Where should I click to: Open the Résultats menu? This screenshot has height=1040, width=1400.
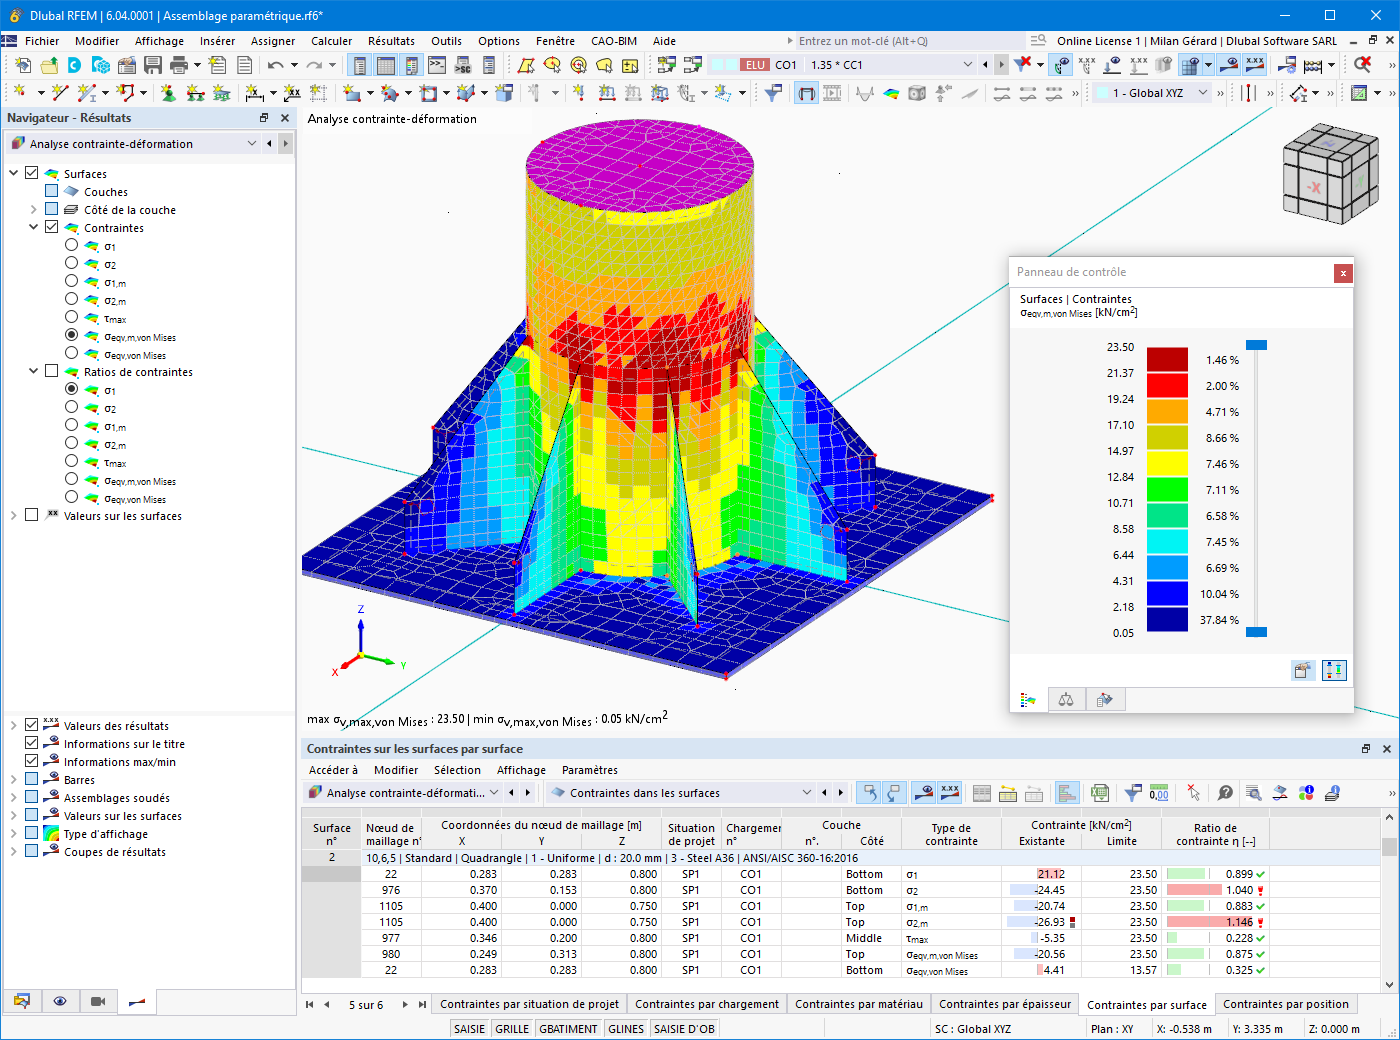coord(391,41)
